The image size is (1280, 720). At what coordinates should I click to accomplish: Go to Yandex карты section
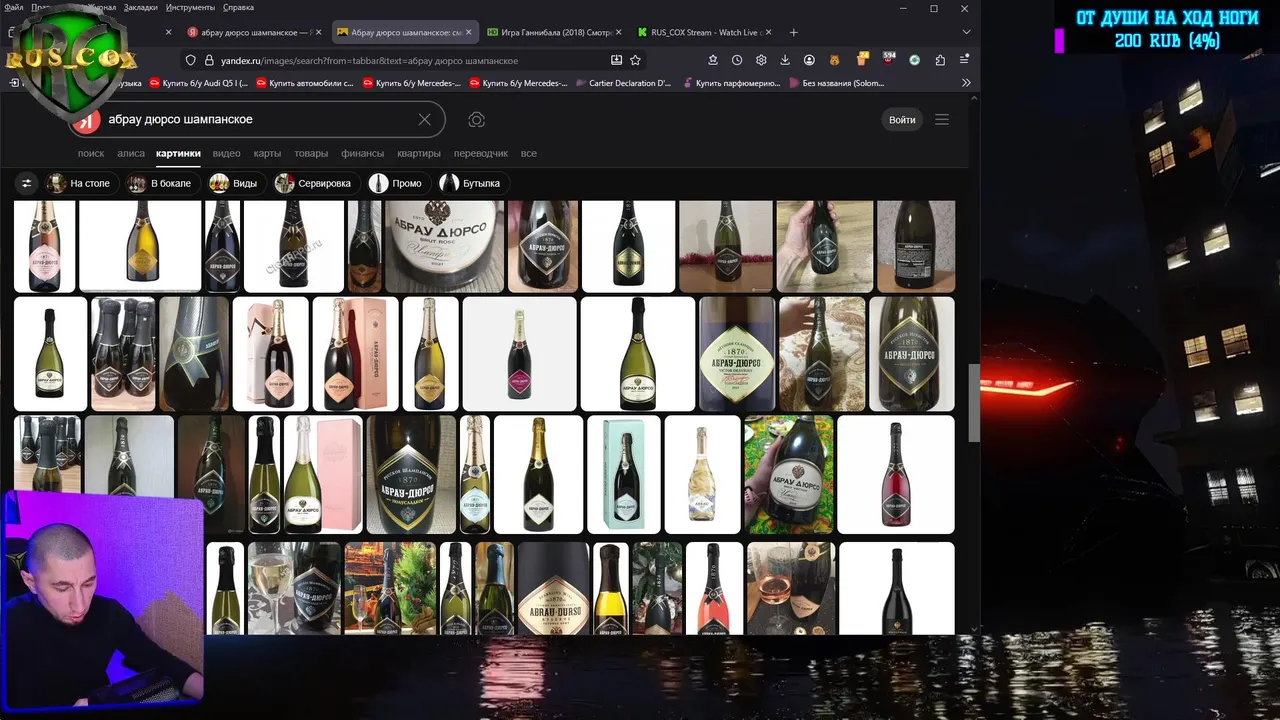(267, 153)
